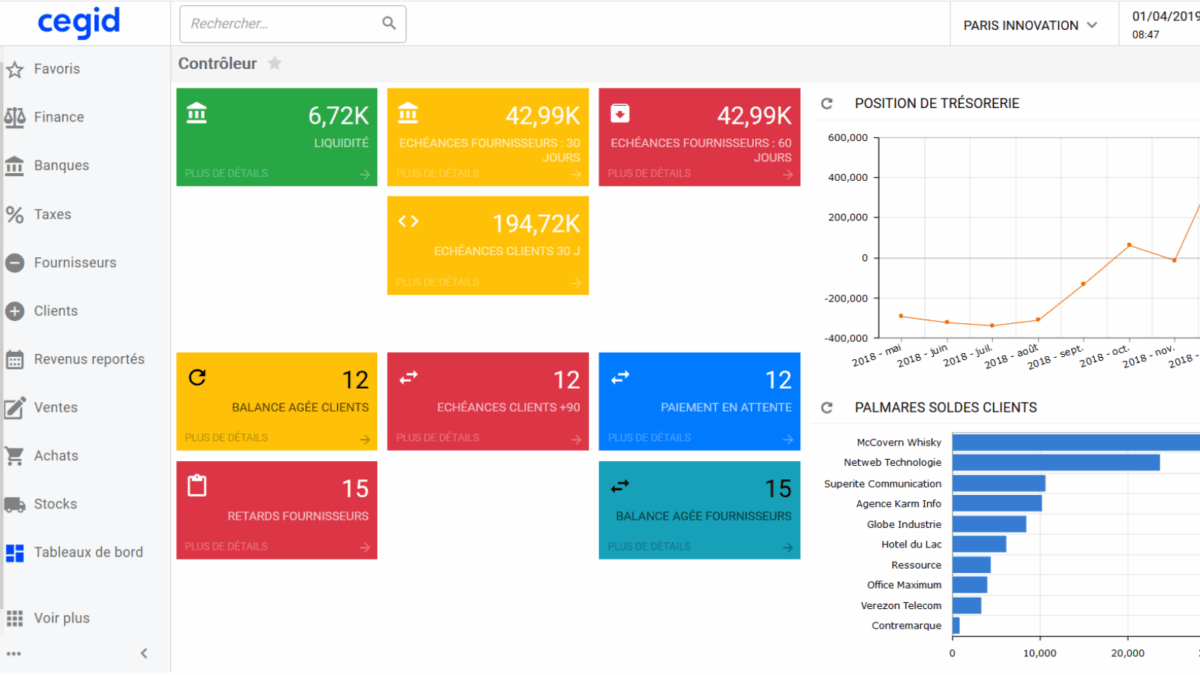Viewport: 1200px width, 675px height.
Task: Select Revenus reportés in the sidebar
Action: (x=89, y=359)
